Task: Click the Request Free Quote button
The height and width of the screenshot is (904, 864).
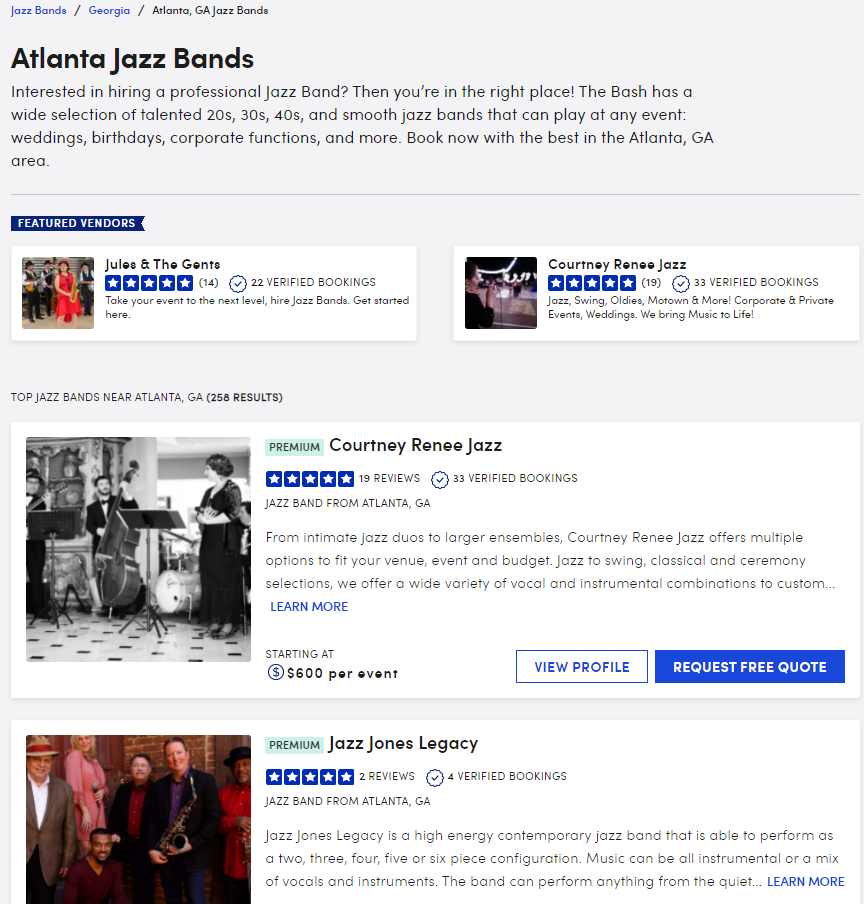Action: 749,666
